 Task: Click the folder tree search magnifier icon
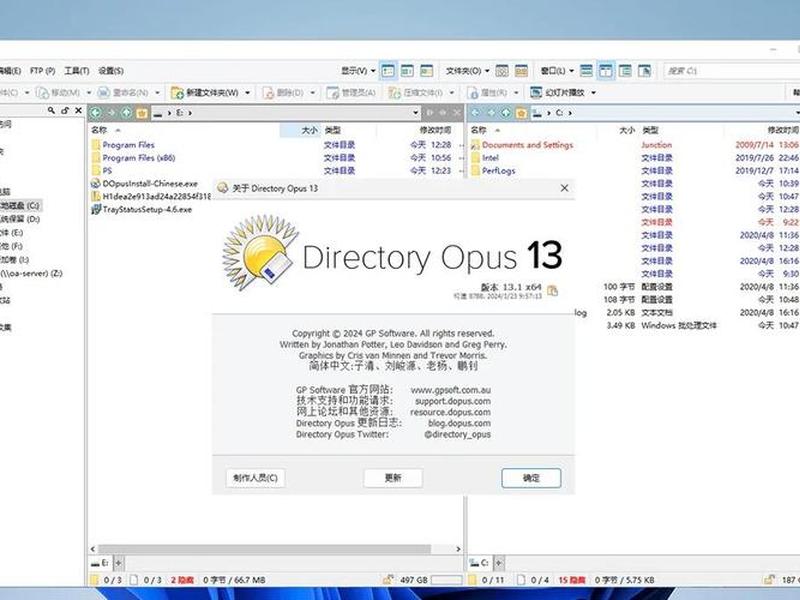click(x=51, y=110)
